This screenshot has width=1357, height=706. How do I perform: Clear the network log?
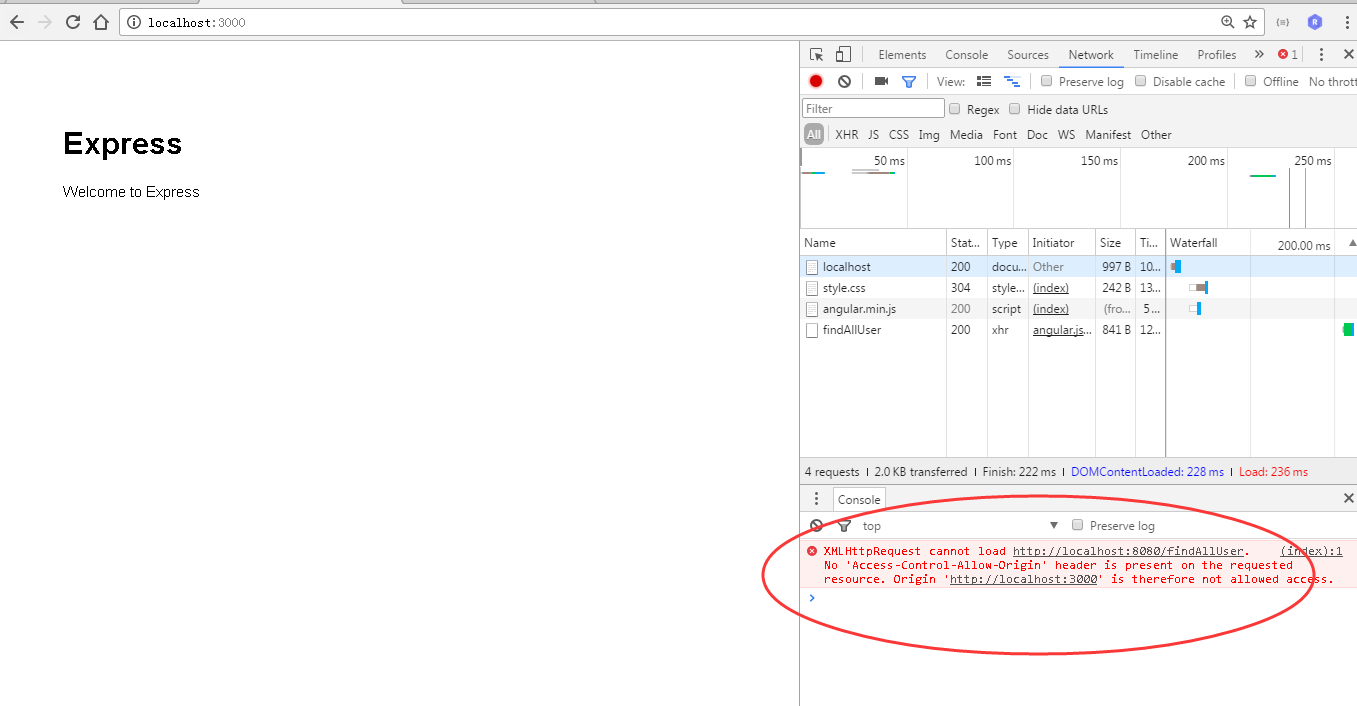845,81
